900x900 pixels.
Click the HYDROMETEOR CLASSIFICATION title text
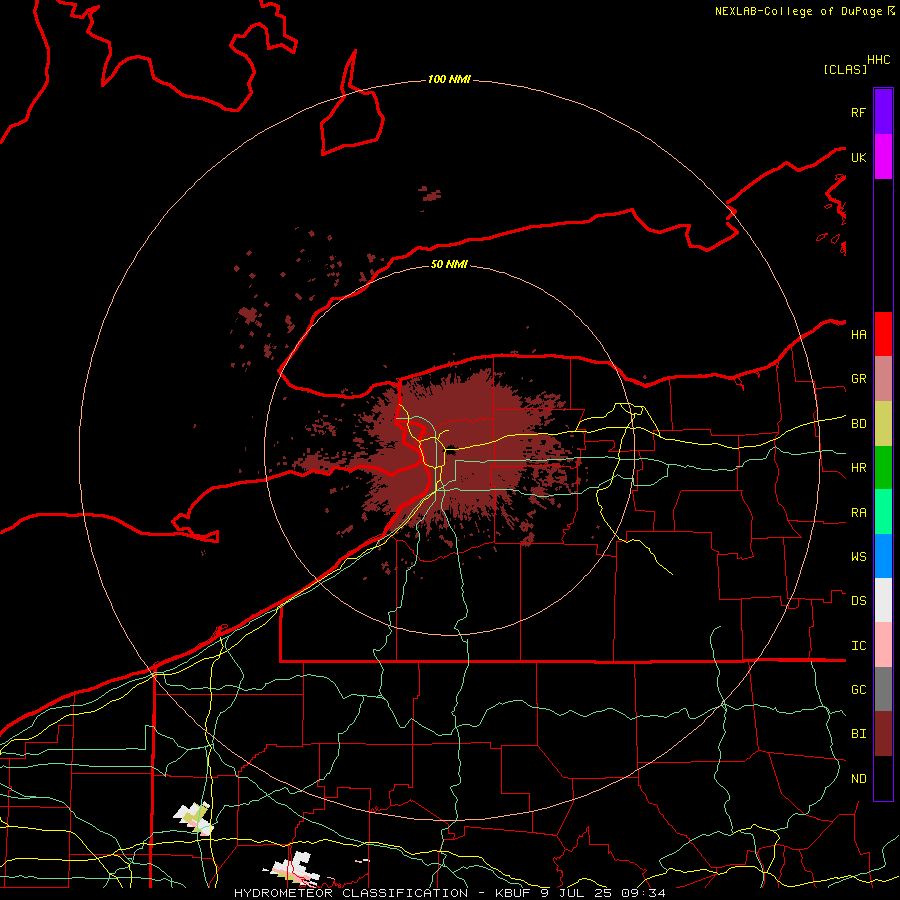tap(351, 893)
